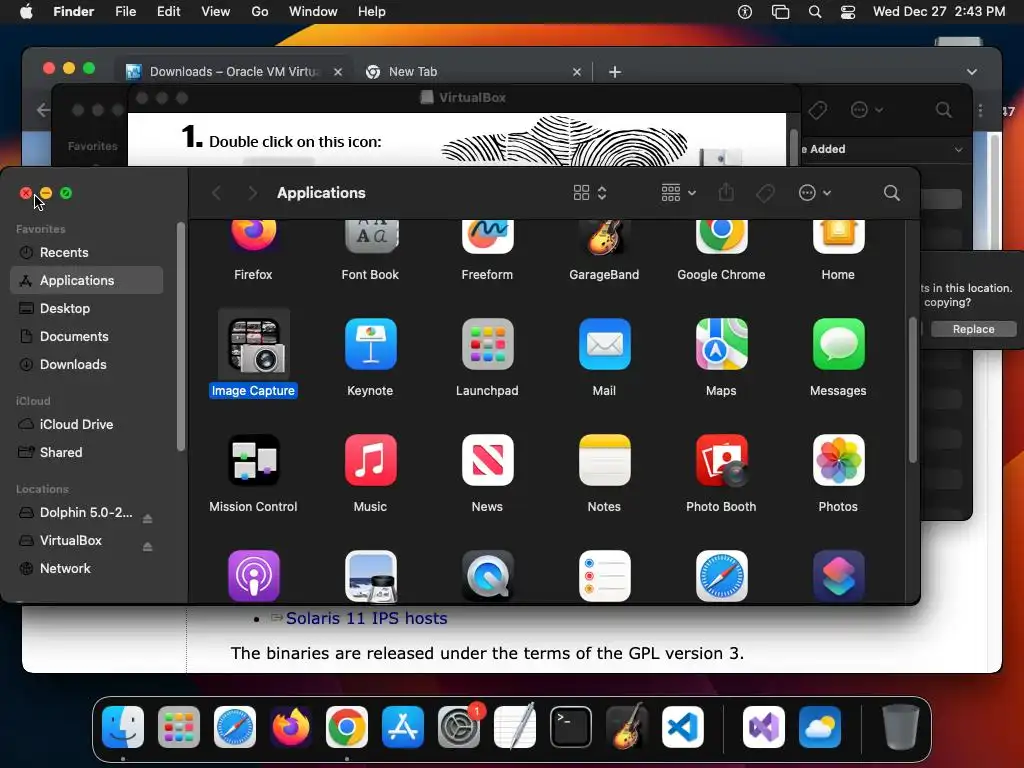This screenshot has height=768, width=1024.
Task: Open the action menu in the back Finder window
Action: tap(867, 110)
